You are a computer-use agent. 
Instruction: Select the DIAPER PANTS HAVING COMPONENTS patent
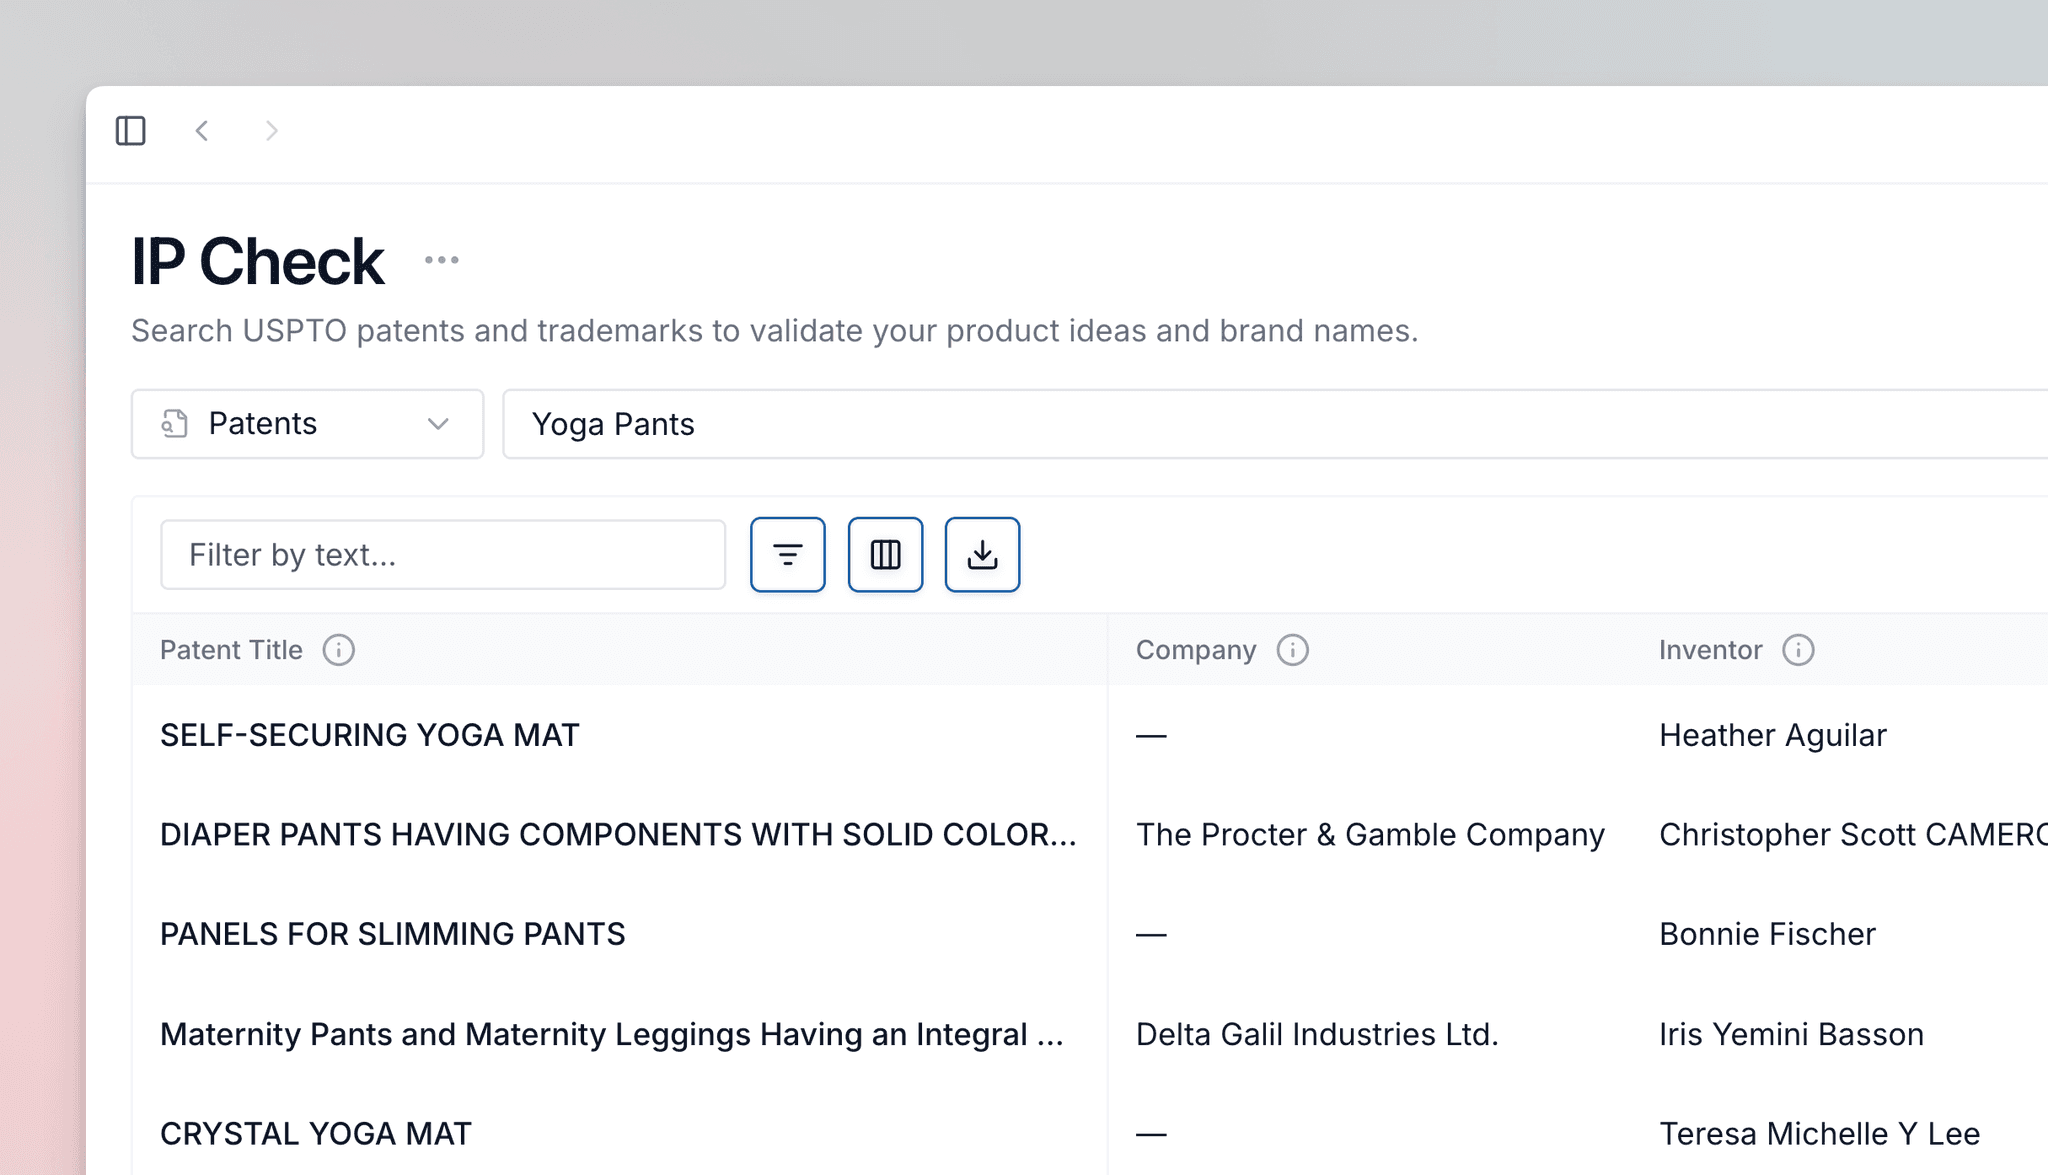[618, 835]
